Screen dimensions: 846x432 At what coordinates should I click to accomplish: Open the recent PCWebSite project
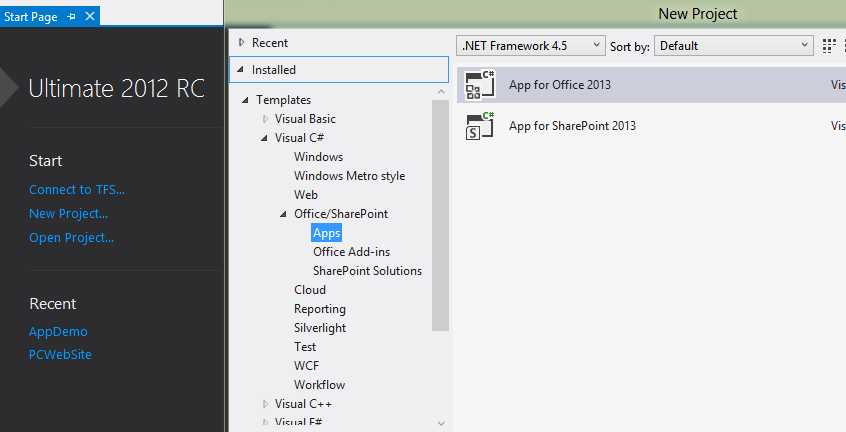(x=60, y=354)
